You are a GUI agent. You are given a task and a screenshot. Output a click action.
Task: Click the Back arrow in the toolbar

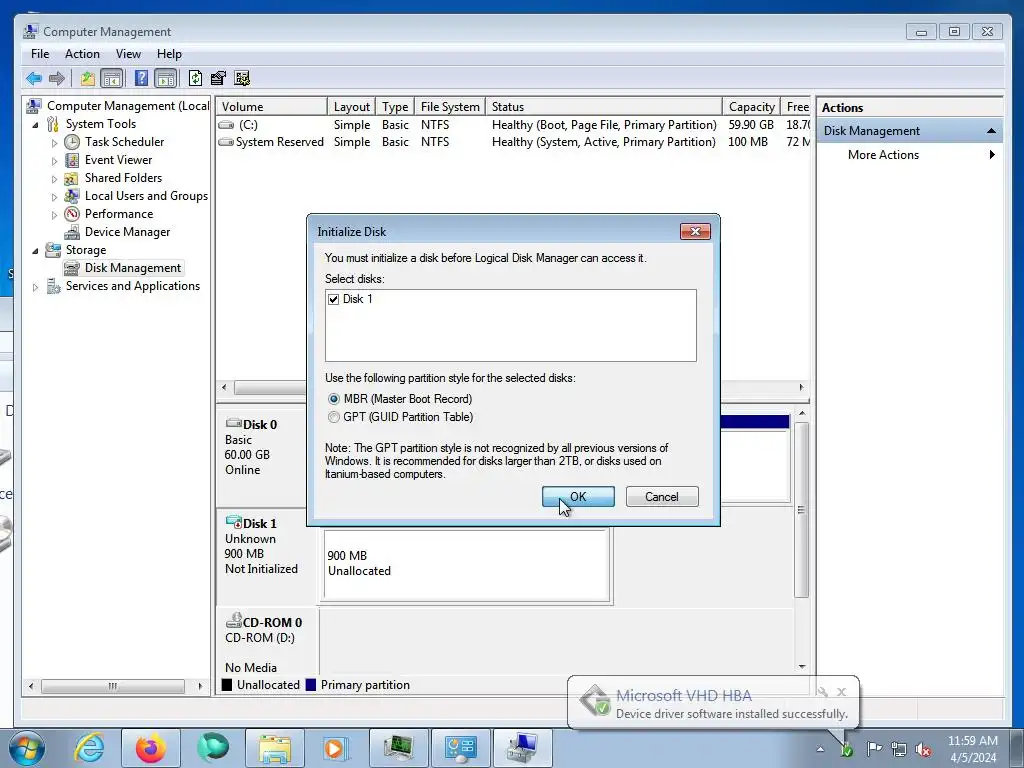click(x=34, y=78)
